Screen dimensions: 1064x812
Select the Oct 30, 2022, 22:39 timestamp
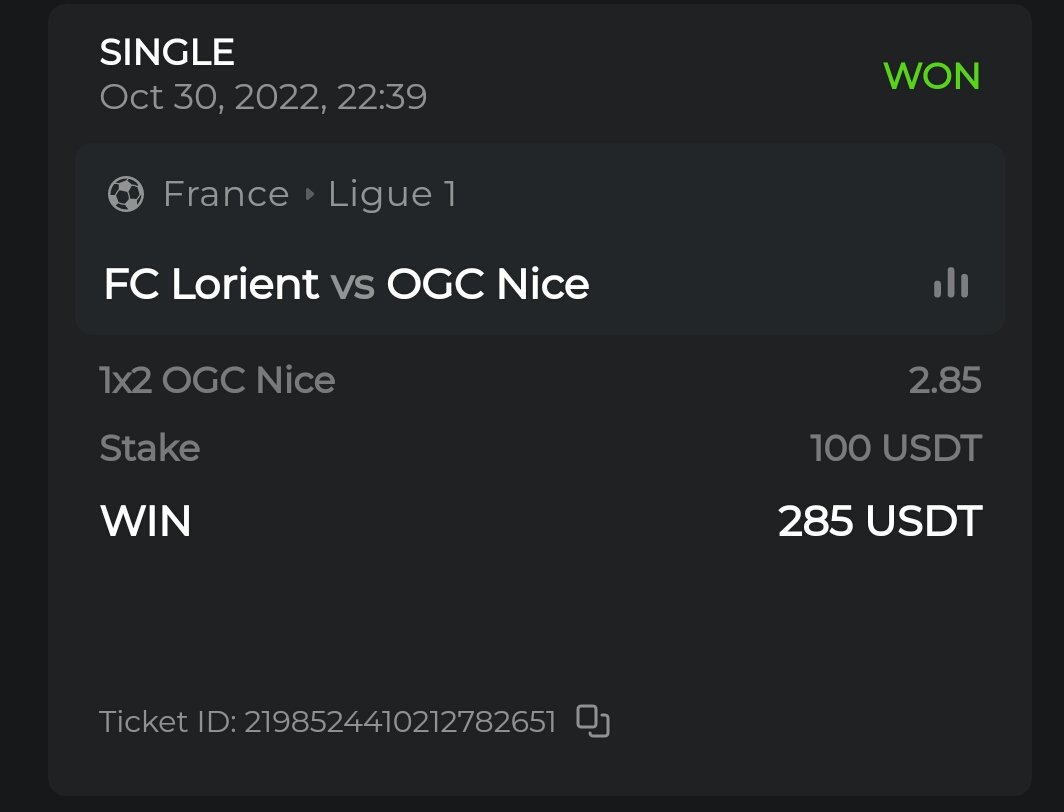click(x=263, y=97)
